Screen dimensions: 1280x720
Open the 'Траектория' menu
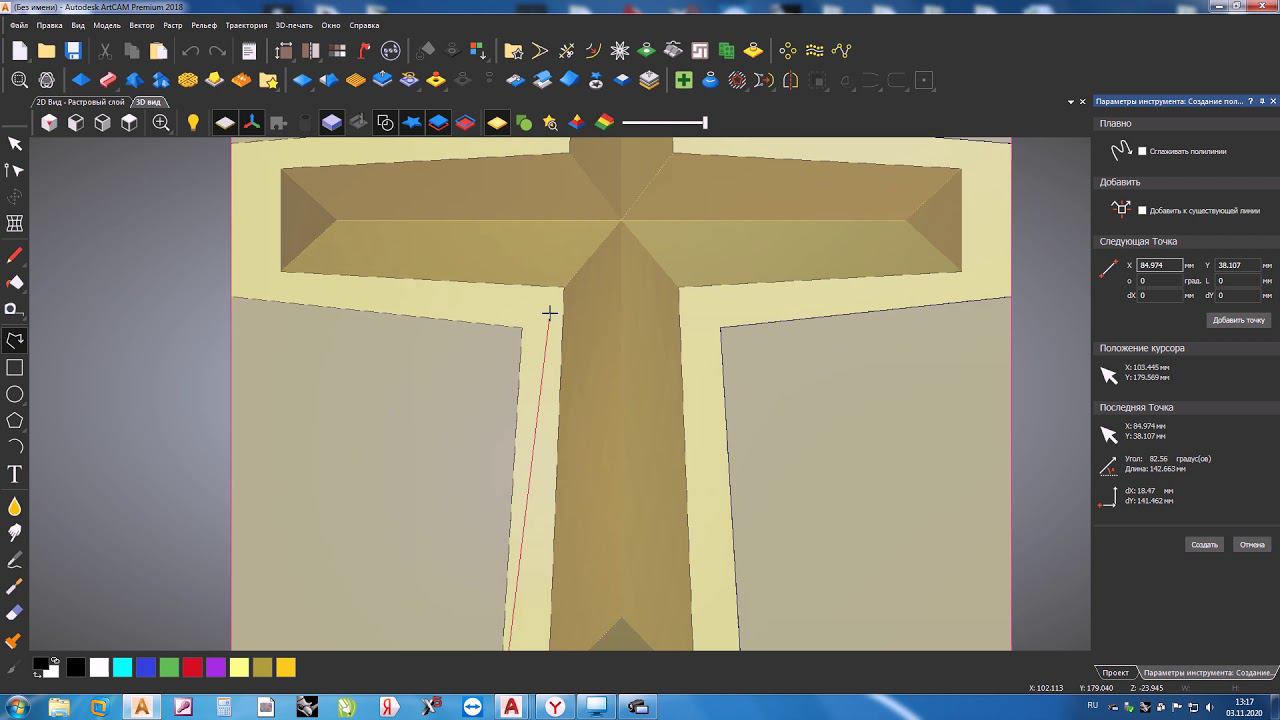[x=246, y=25]
